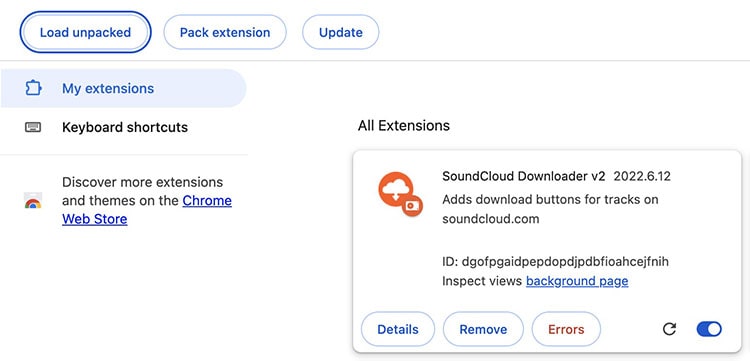Click the Adds download buttons description text
Image resolution: width=750 pixels, height=361 pixels.
coord(550,209)
